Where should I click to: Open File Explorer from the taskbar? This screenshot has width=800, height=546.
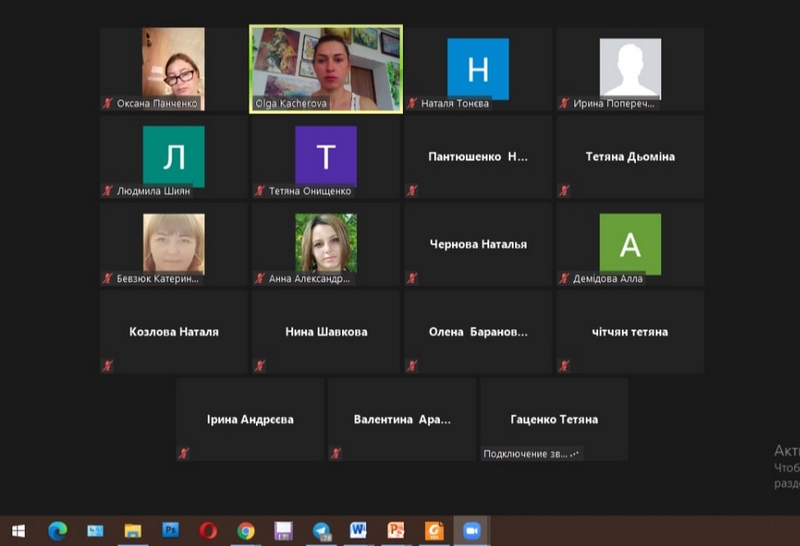133,530
